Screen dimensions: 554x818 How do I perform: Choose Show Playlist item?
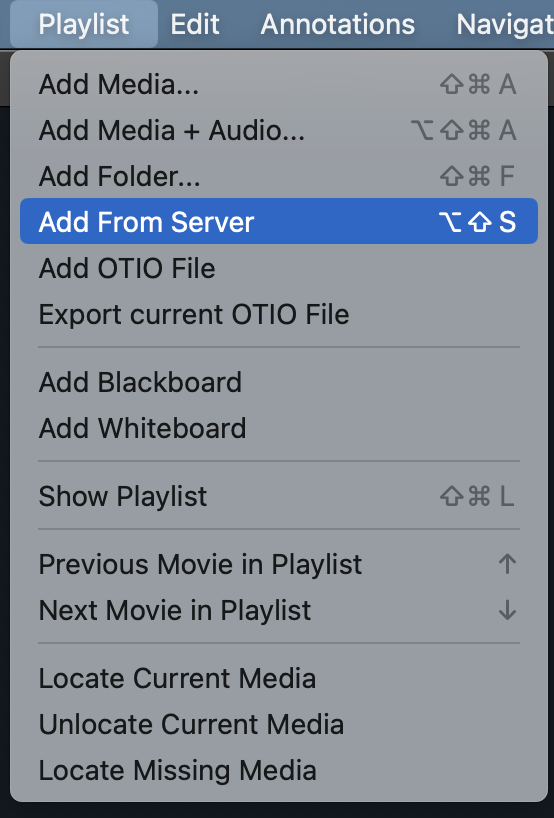pyautogui.click(x=279, y=496)
